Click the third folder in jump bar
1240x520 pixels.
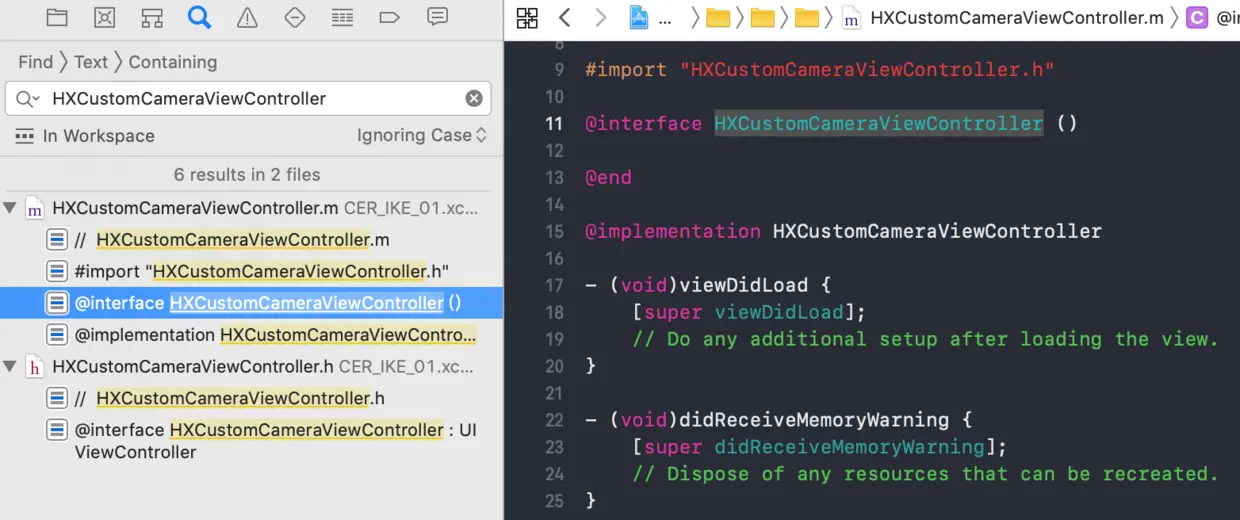[x=806, y=17]
